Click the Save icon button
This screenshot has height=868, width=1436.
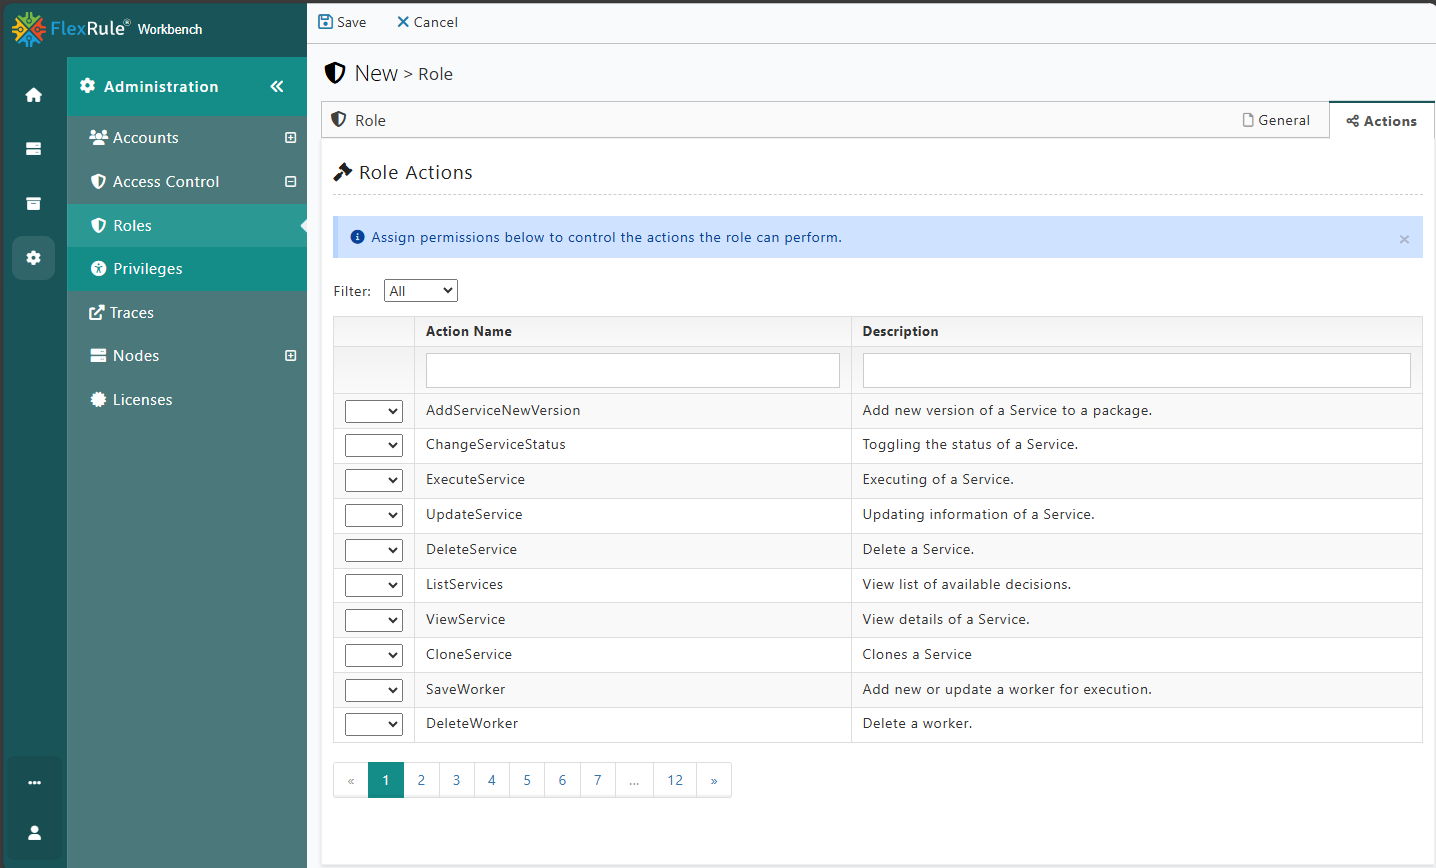tap(342, 22)
